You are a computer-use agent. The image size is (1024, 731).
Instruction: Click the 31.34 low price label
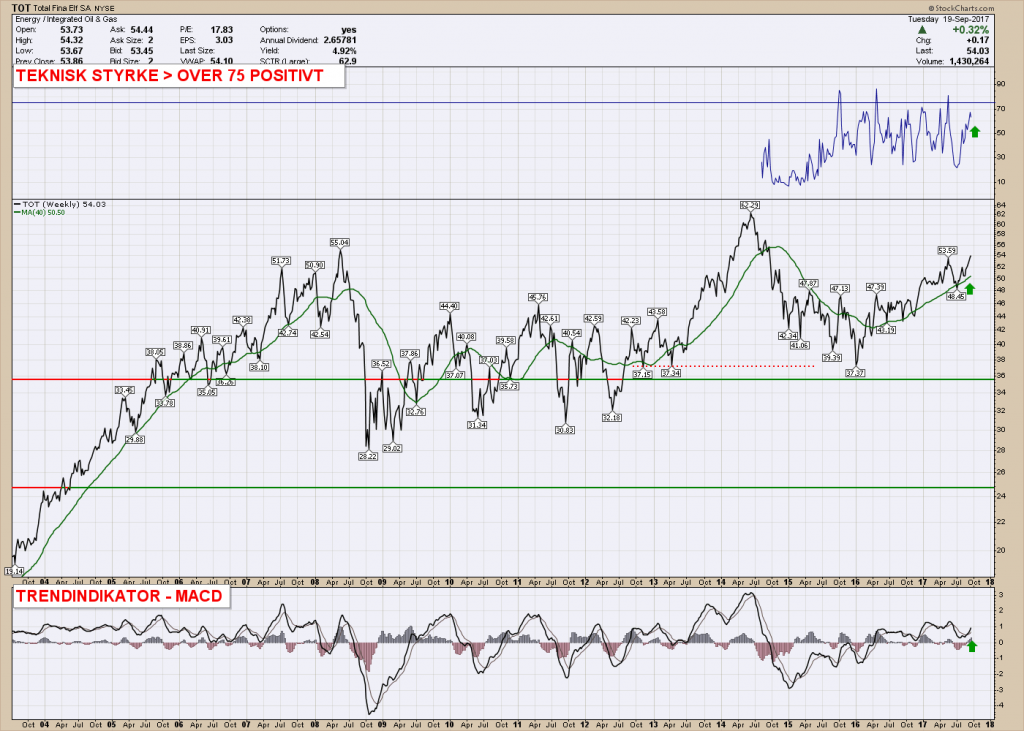pyautogui.click(x=477, y=425)
